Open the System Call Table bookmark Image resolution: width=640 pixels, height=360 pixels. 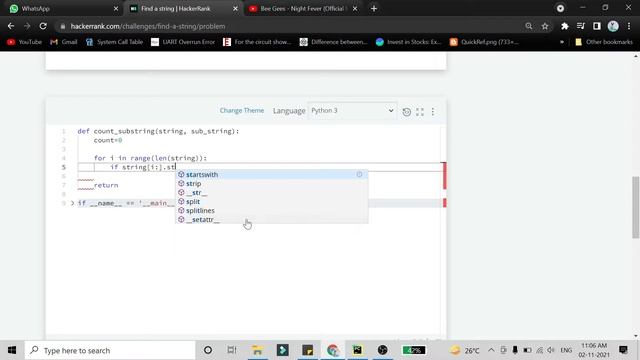tap(114, 42)
